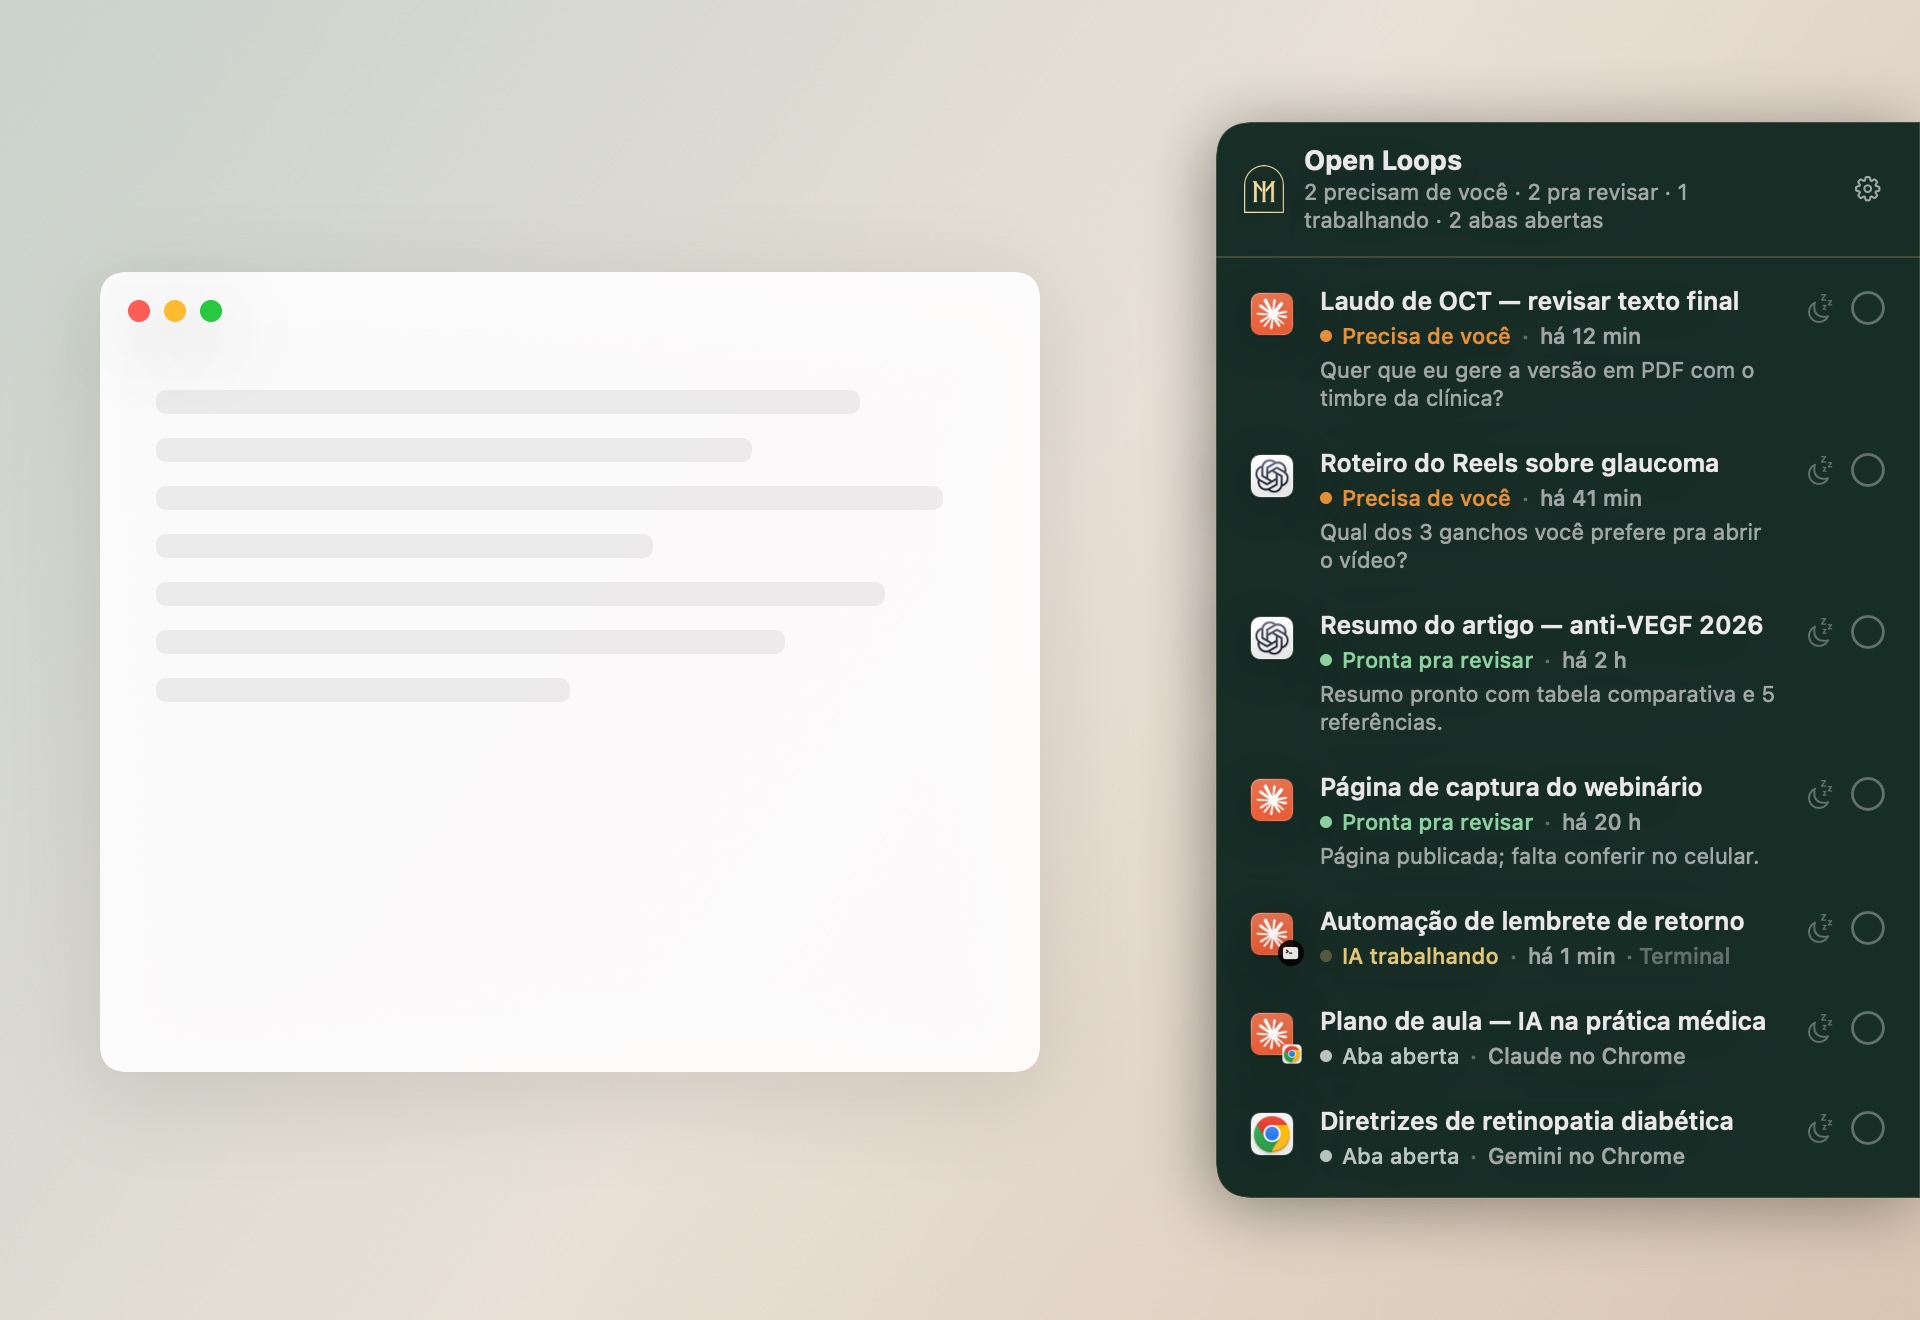
Task: Open 'Plano de aula — IA na prática médica'
Action: [x=1543, y=1021]
